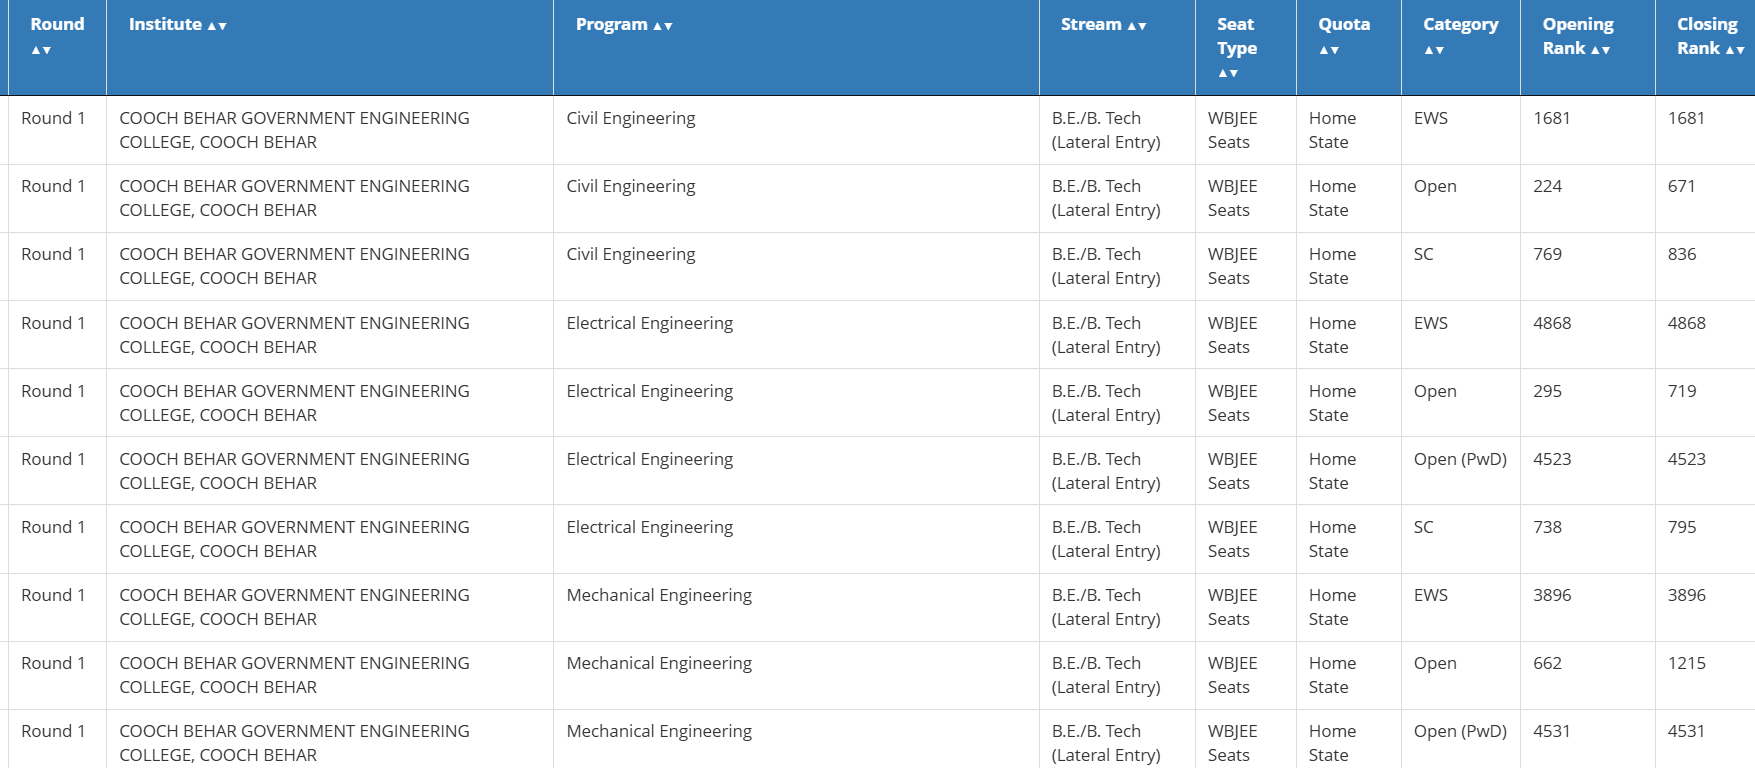This screenshot has height=768, width=1755.
Task: Select first row Civil Engineering EWS entry
Action: (881, 130)
